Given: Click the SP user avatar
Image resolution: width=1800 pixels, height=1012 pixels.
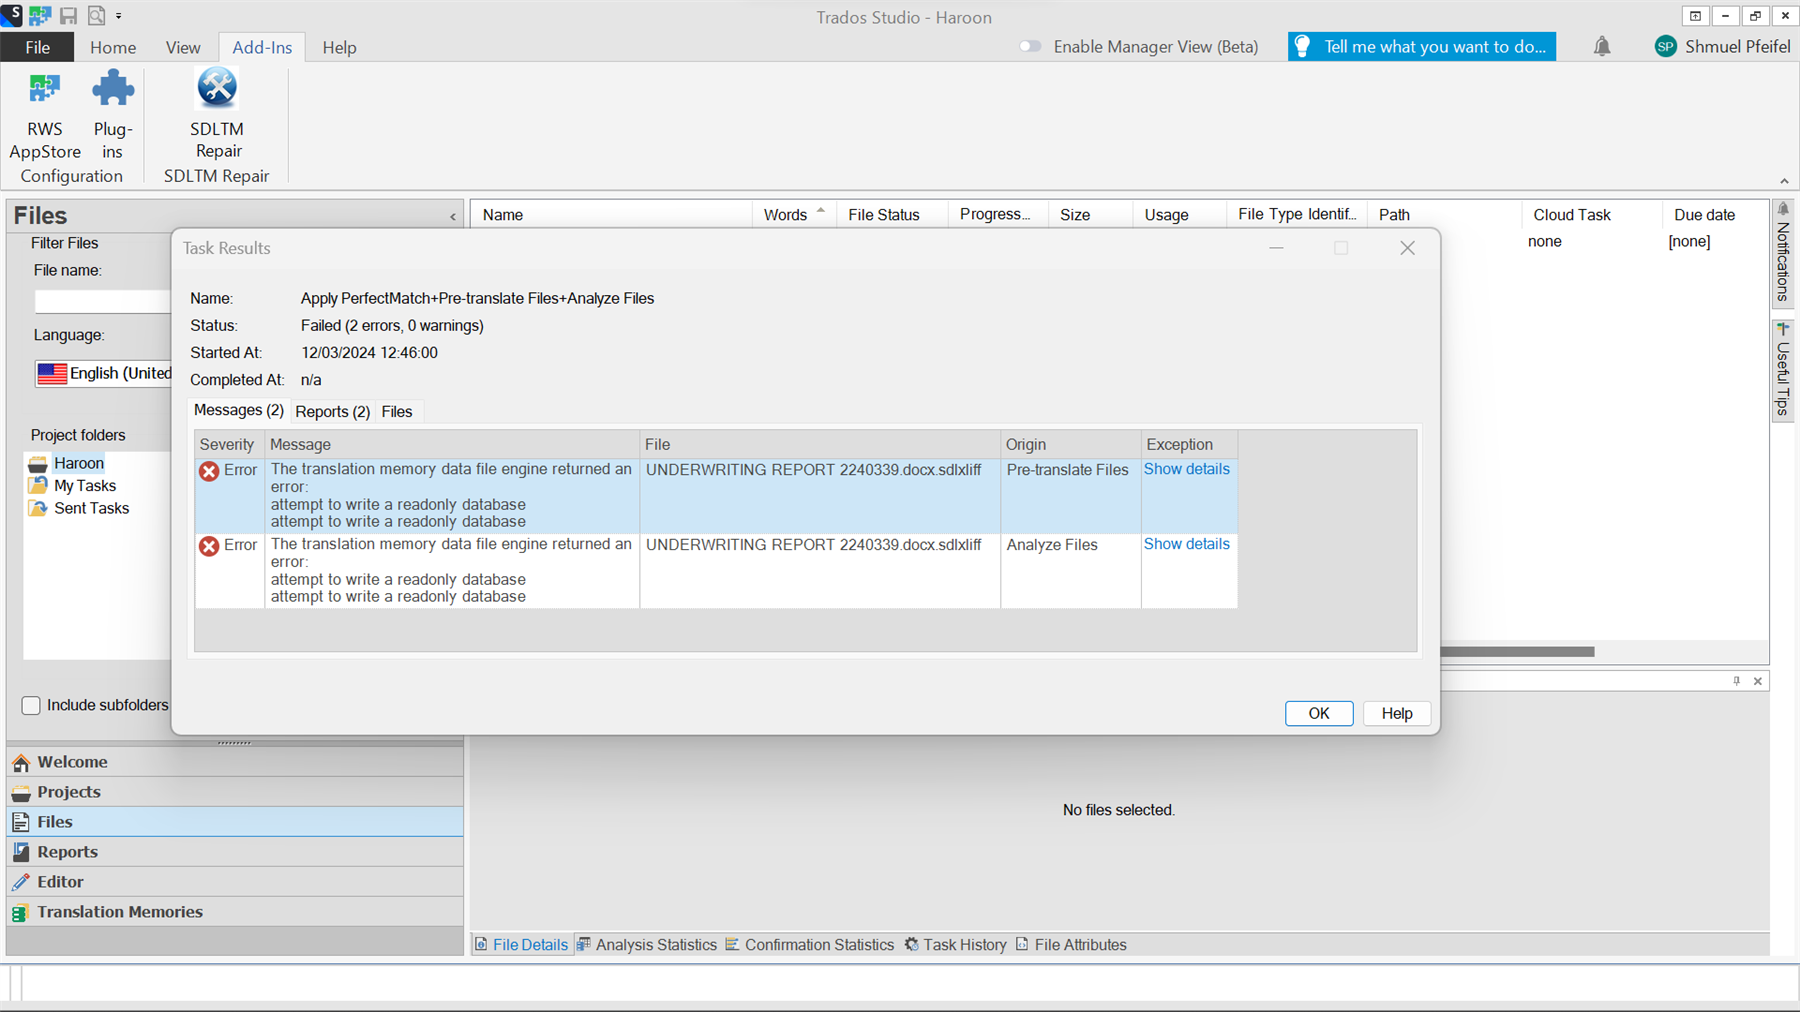Looking at the screenshot, I should (1665, 46).
